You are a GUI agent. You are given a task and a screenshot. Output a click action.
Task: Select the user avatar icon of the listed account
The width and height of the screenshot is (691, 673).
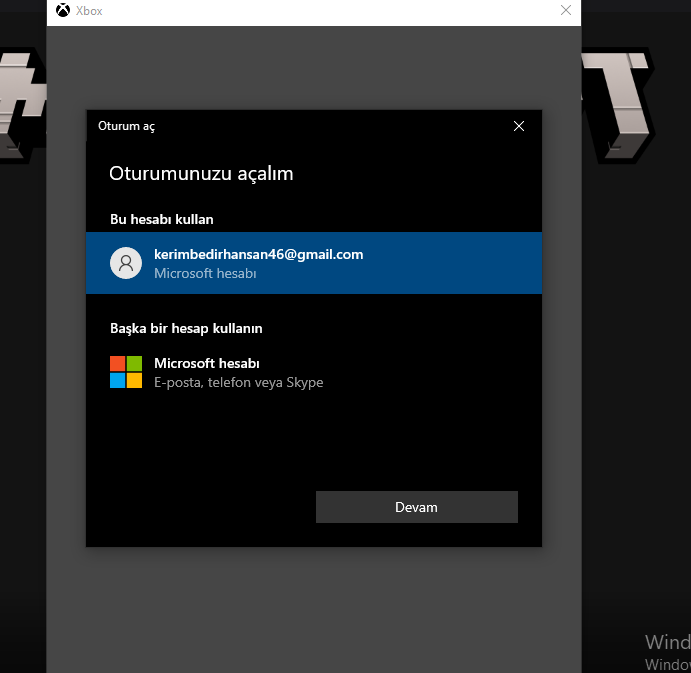point(126,263)
